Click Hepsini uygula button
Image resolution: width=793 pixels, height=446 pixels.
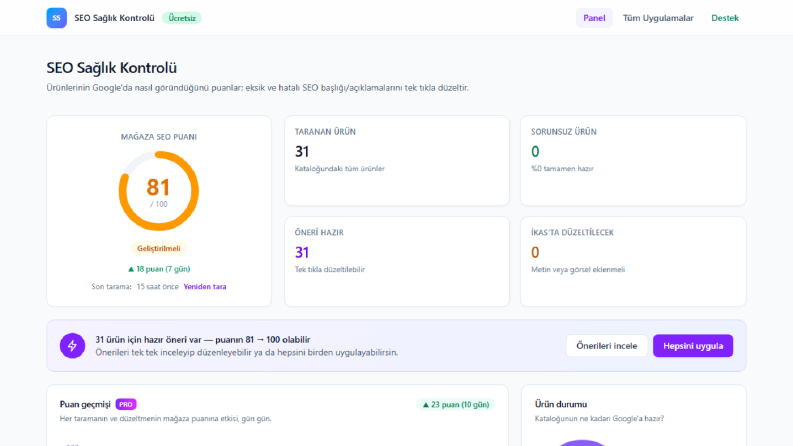point(693,346)
